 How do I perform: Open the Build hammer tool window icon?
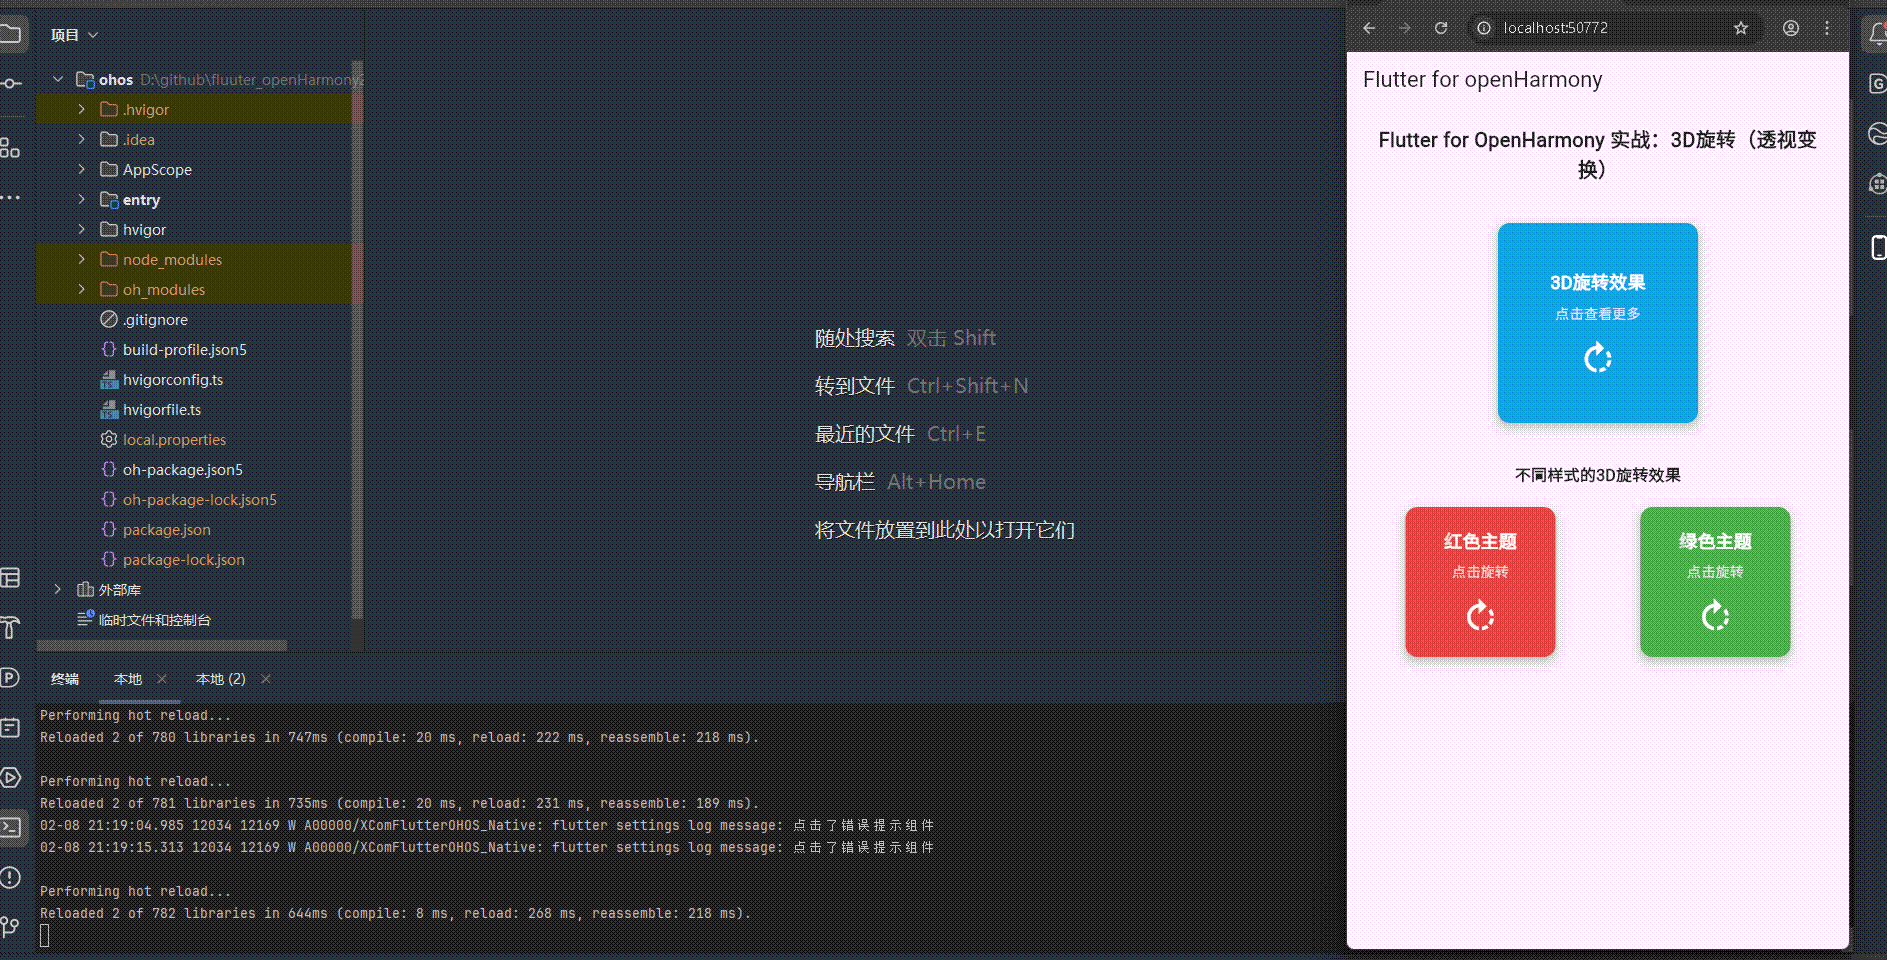click(10, 627)
